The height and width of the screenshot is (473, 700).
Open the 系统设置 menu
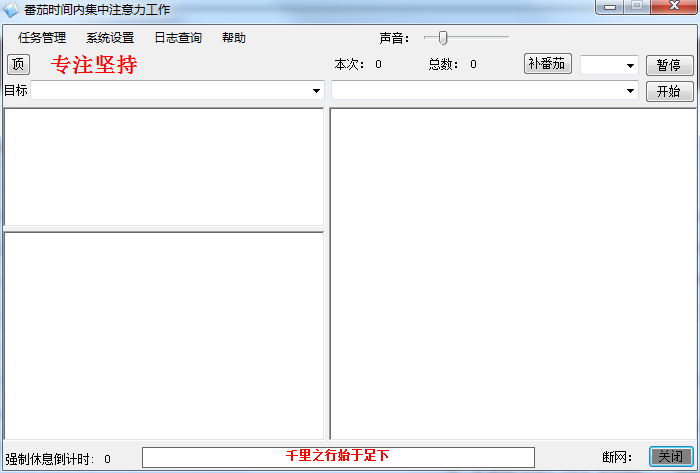[x=110, y=38]
